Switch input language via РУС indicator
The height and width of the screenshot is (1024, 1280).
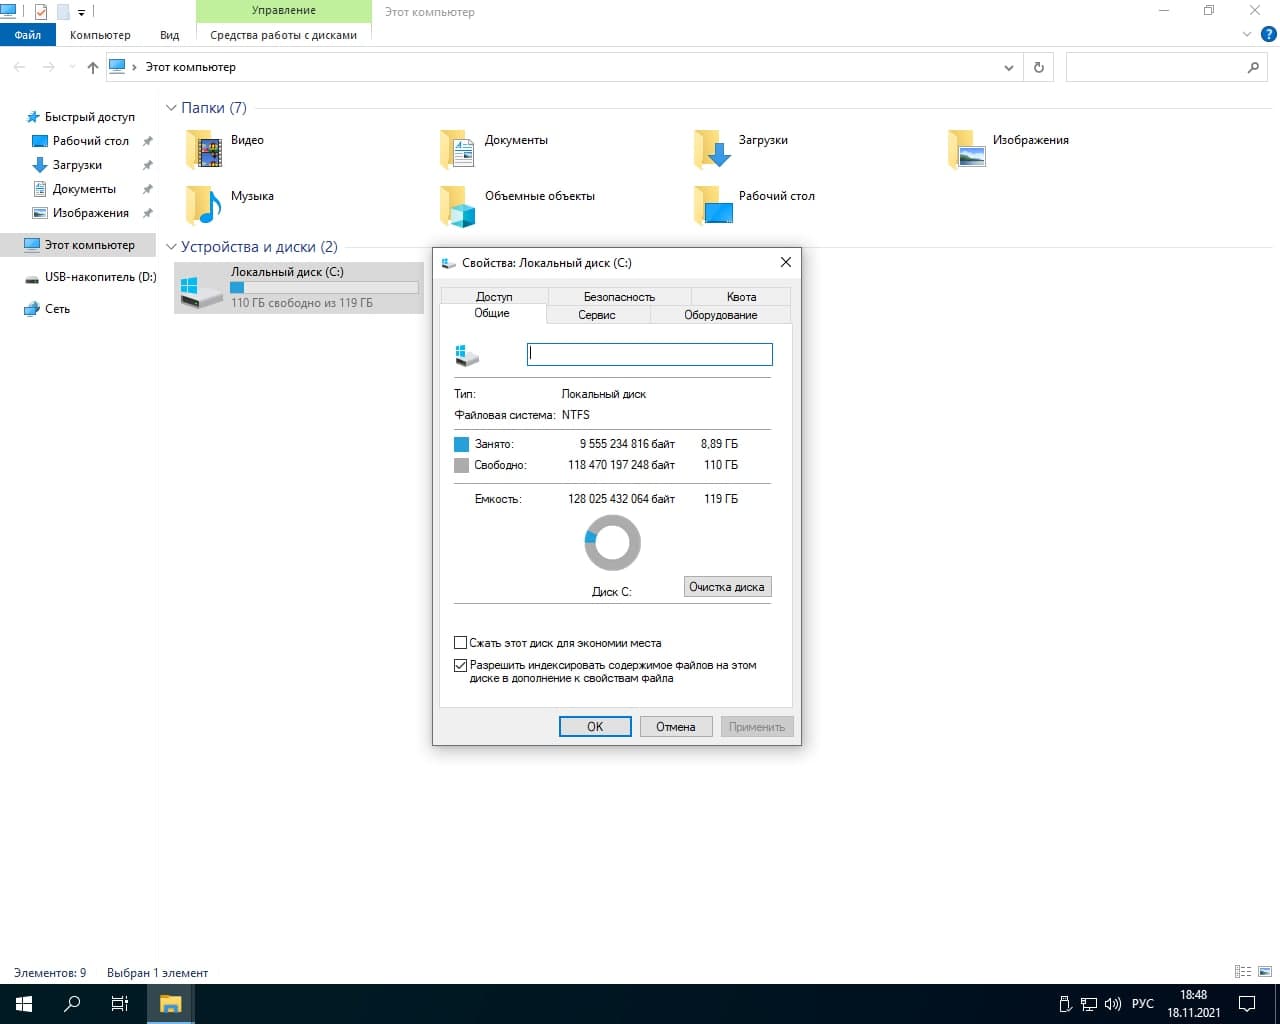[x=1143, y=1004]
